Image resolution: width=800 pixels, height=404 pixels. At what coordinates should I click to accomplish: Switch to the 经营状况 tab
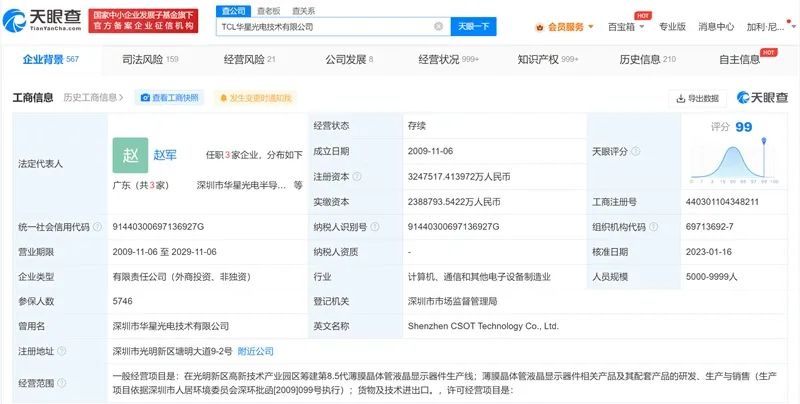(x=448, y=59)
